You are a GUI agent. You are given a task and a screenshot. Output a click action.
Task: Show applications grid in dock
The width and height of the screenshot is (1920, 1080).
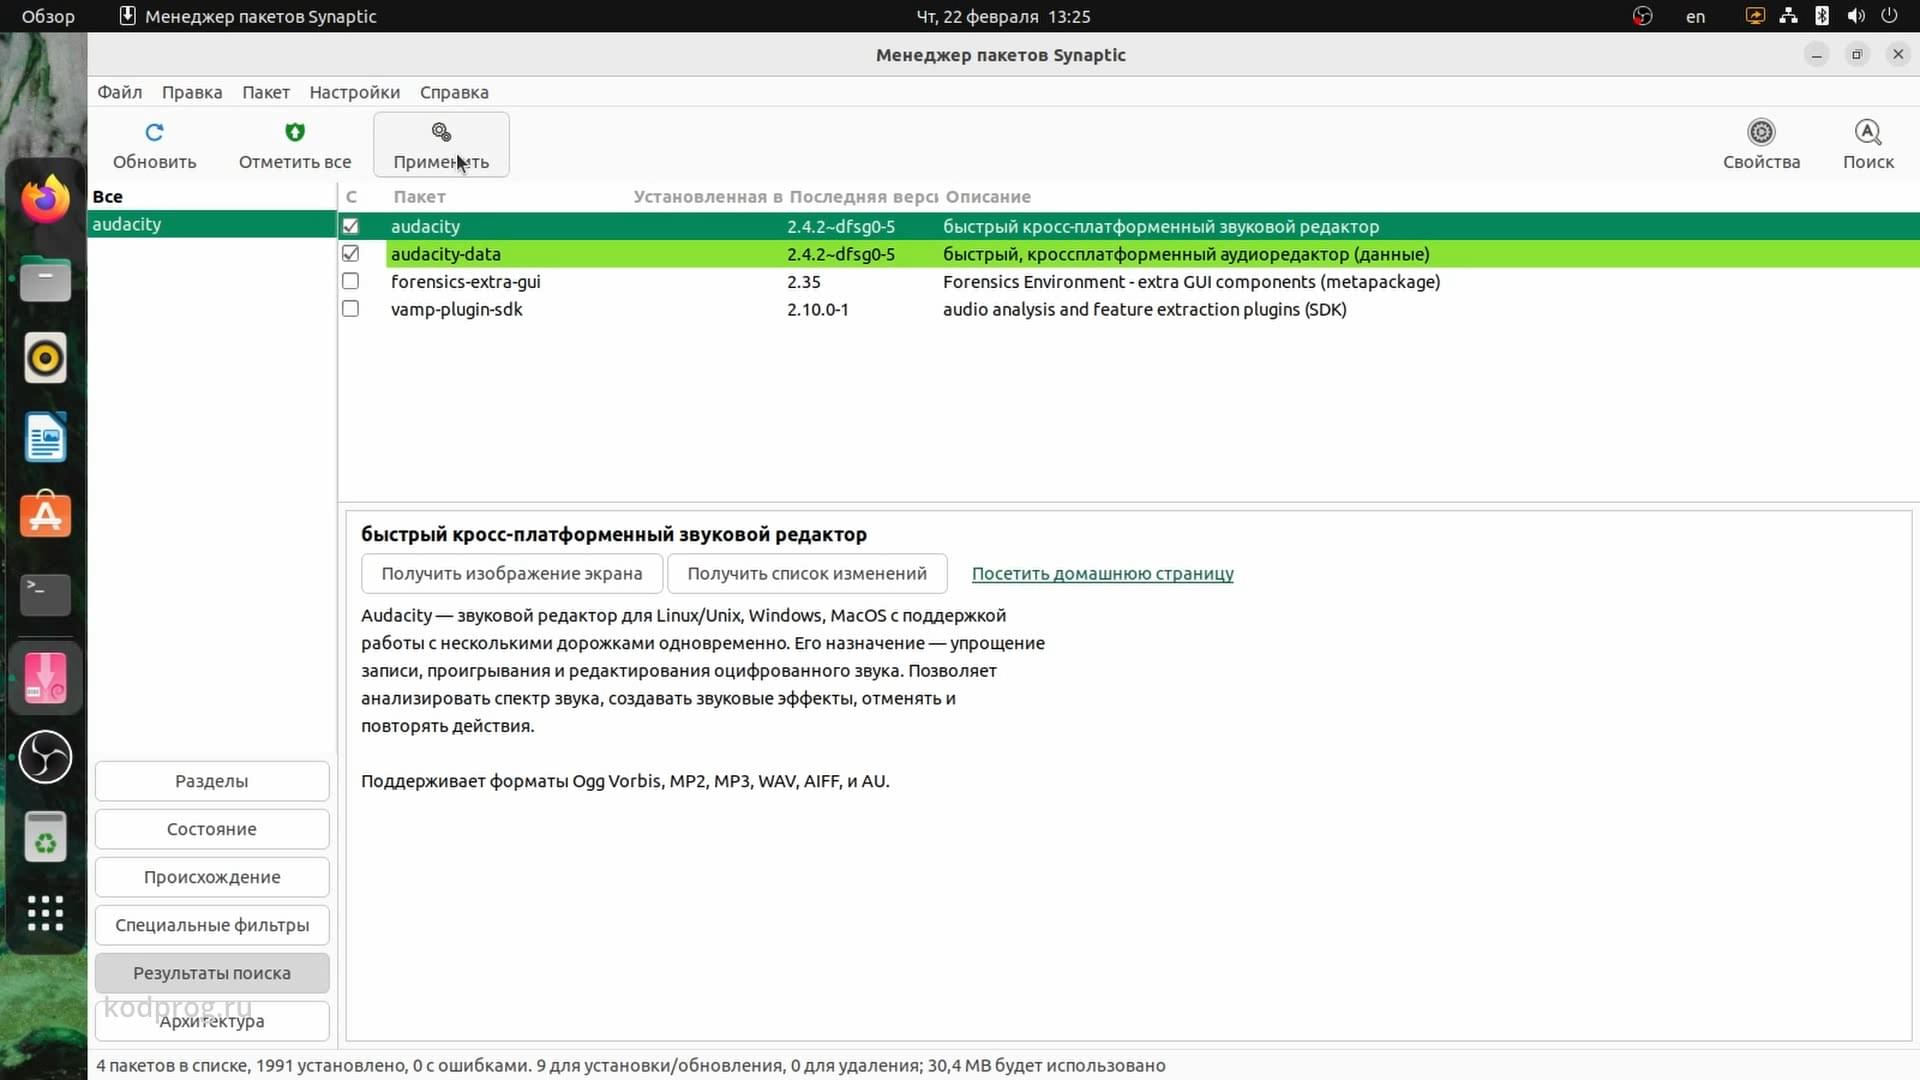pos(45,913)
